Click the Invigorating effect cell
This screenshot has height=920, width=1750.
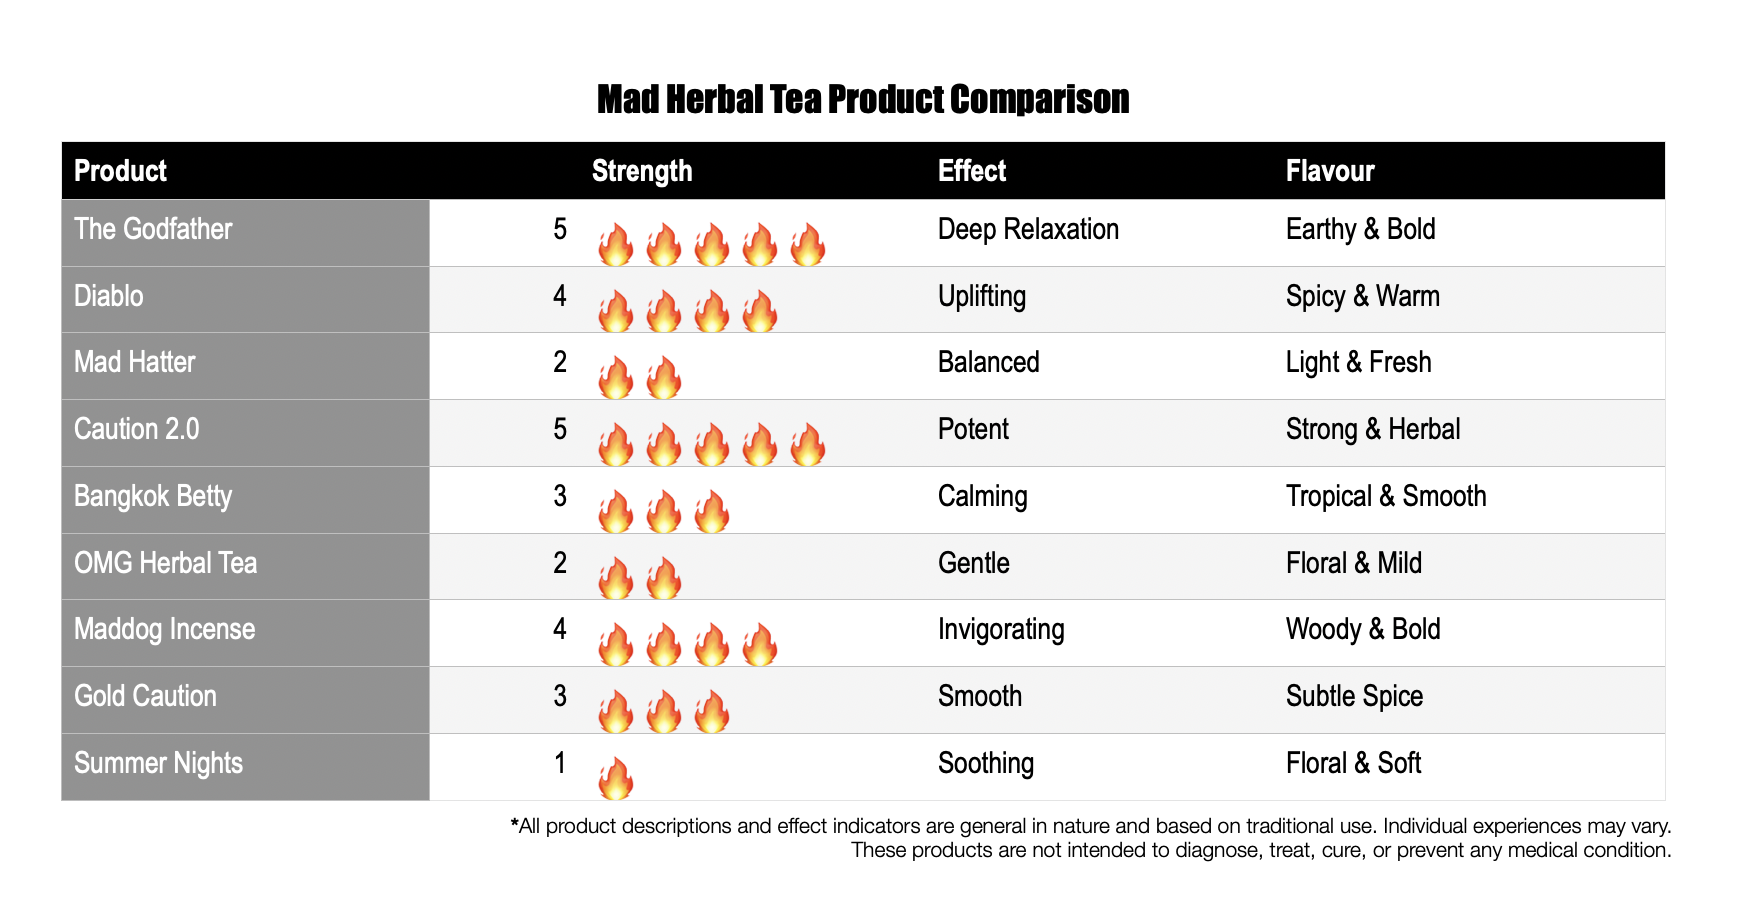[1001, 630]
